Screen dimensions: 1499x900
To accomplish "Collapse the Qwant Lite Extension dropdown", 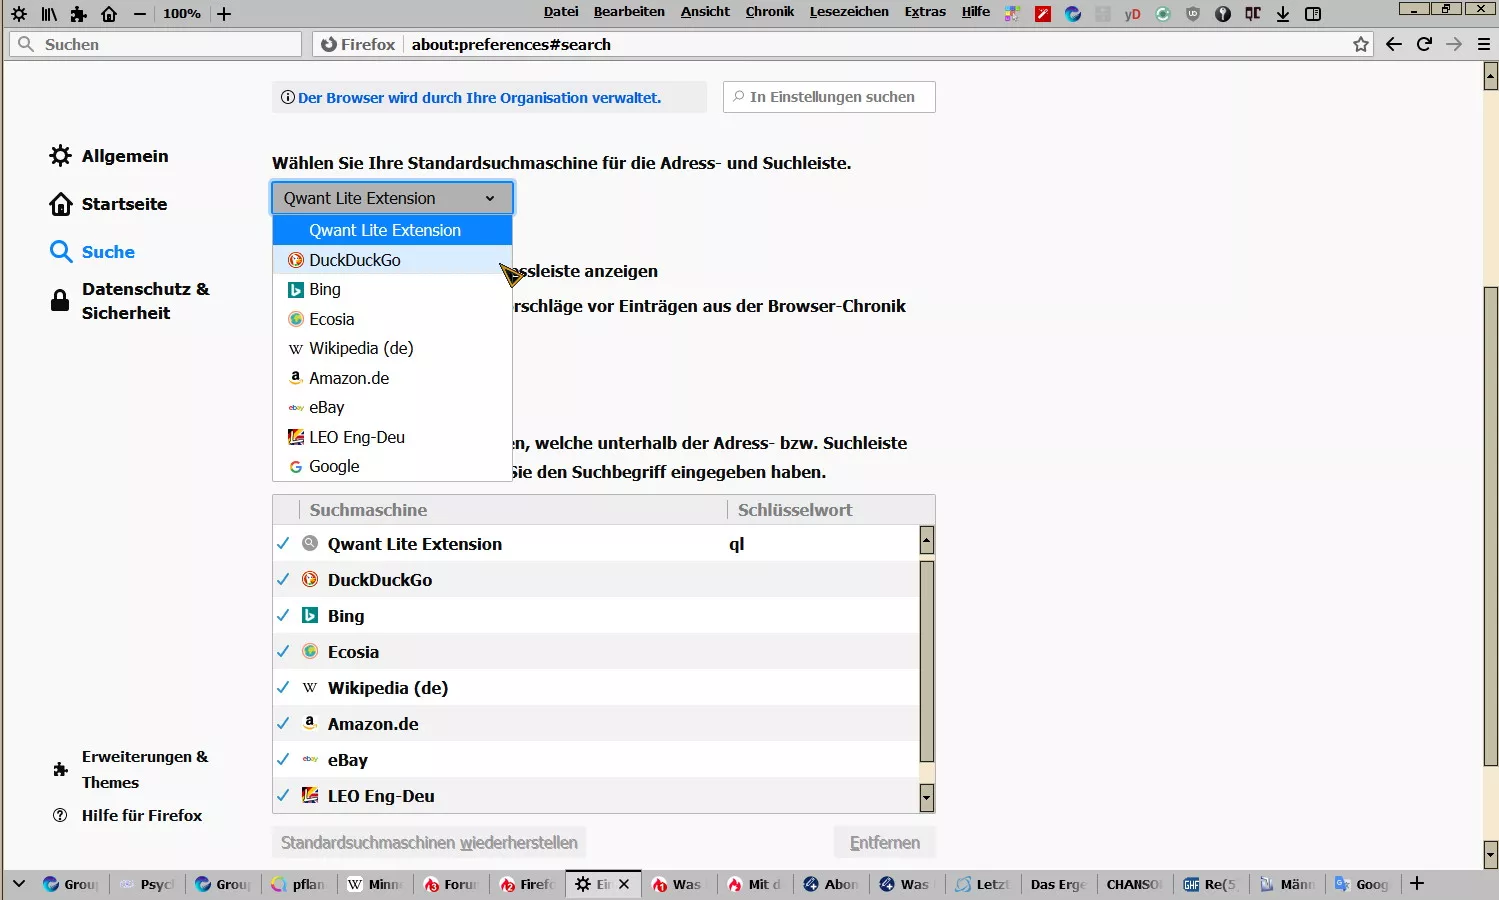I will [392, 198].
